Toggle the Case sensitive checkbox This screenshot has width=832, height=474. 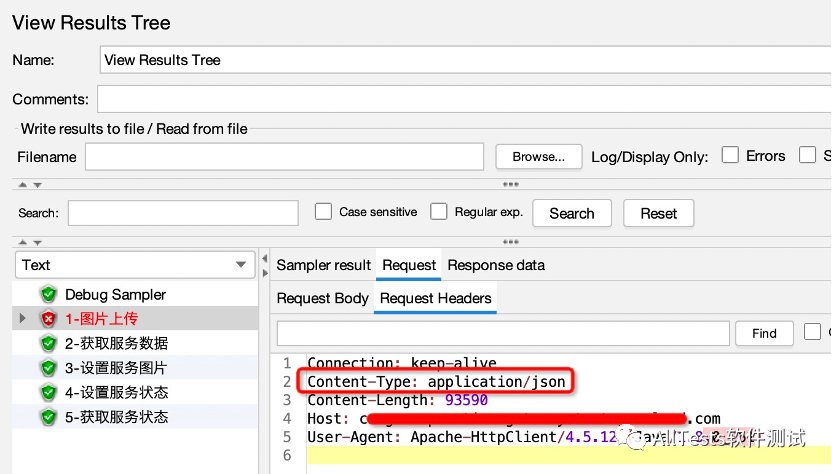click(x=323, y=212)
